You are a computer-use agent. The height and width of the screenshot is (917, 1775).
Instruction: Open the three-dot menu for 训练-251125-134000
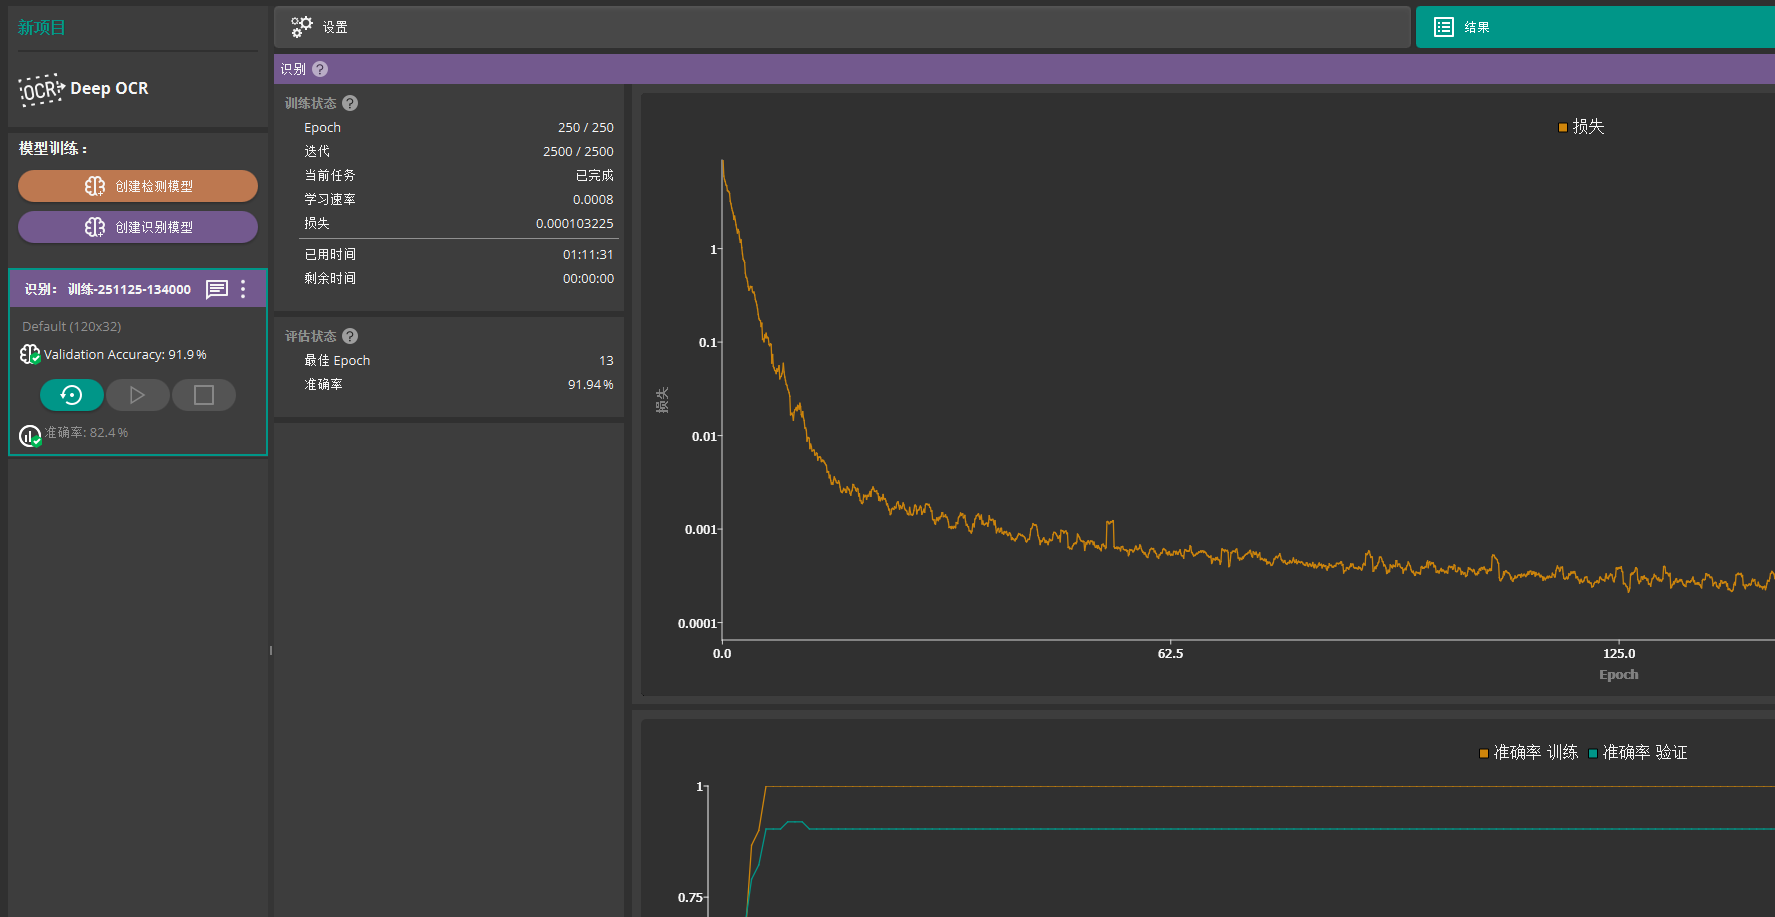243,289
